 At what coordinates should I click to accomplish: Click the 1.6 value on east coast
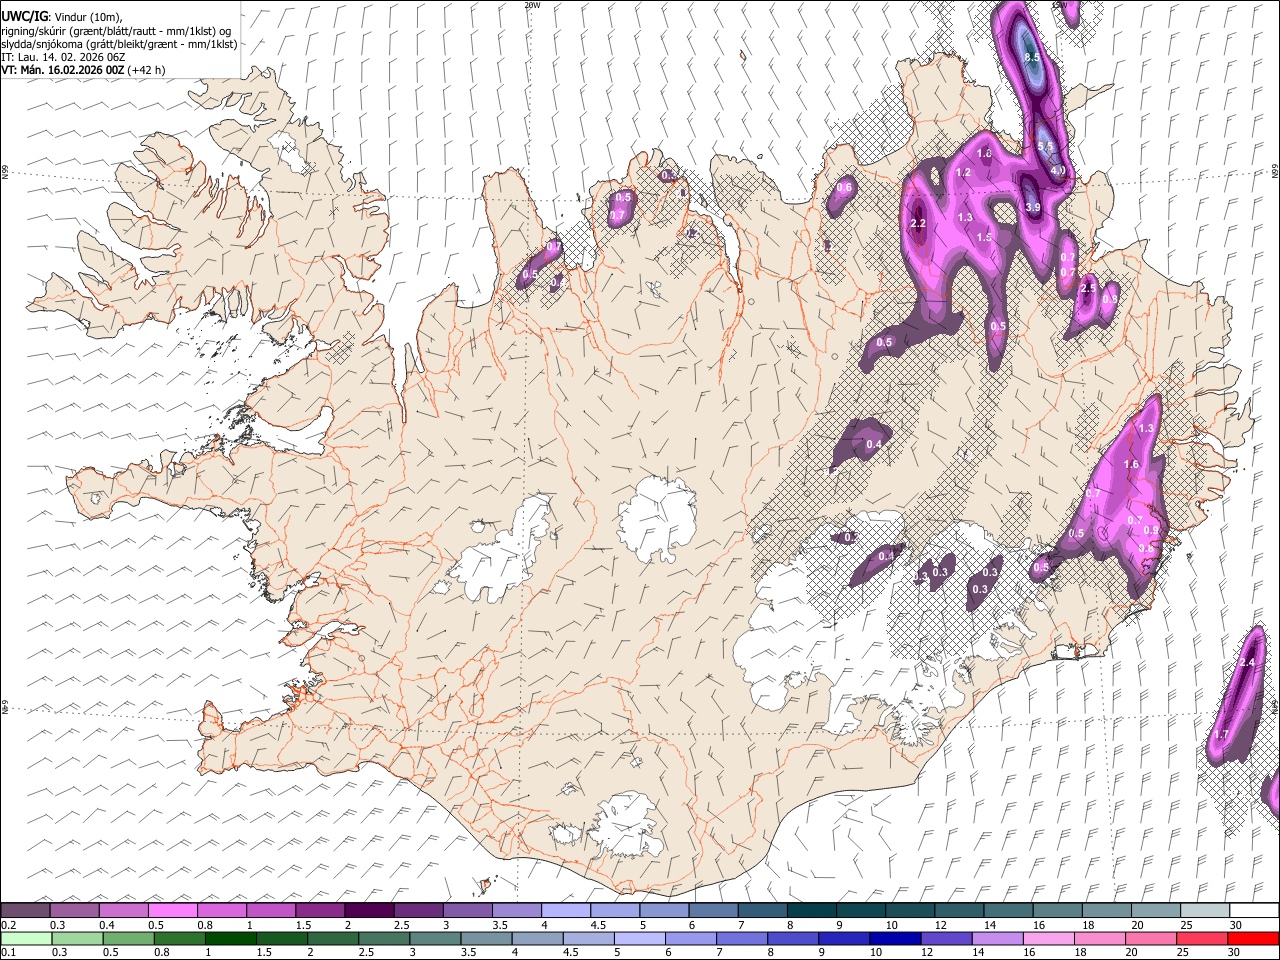click(1131, 464)
